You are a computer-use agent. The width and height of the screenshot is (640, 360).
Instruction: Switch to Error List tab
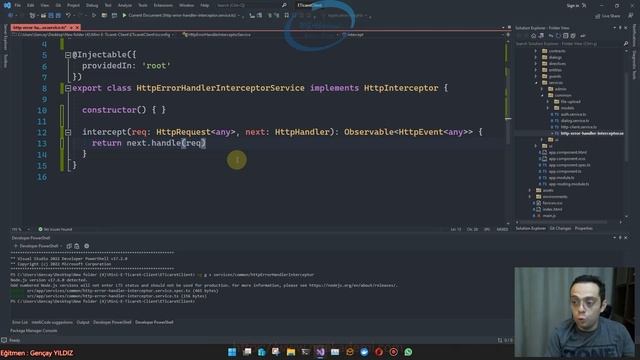point(20,322)
